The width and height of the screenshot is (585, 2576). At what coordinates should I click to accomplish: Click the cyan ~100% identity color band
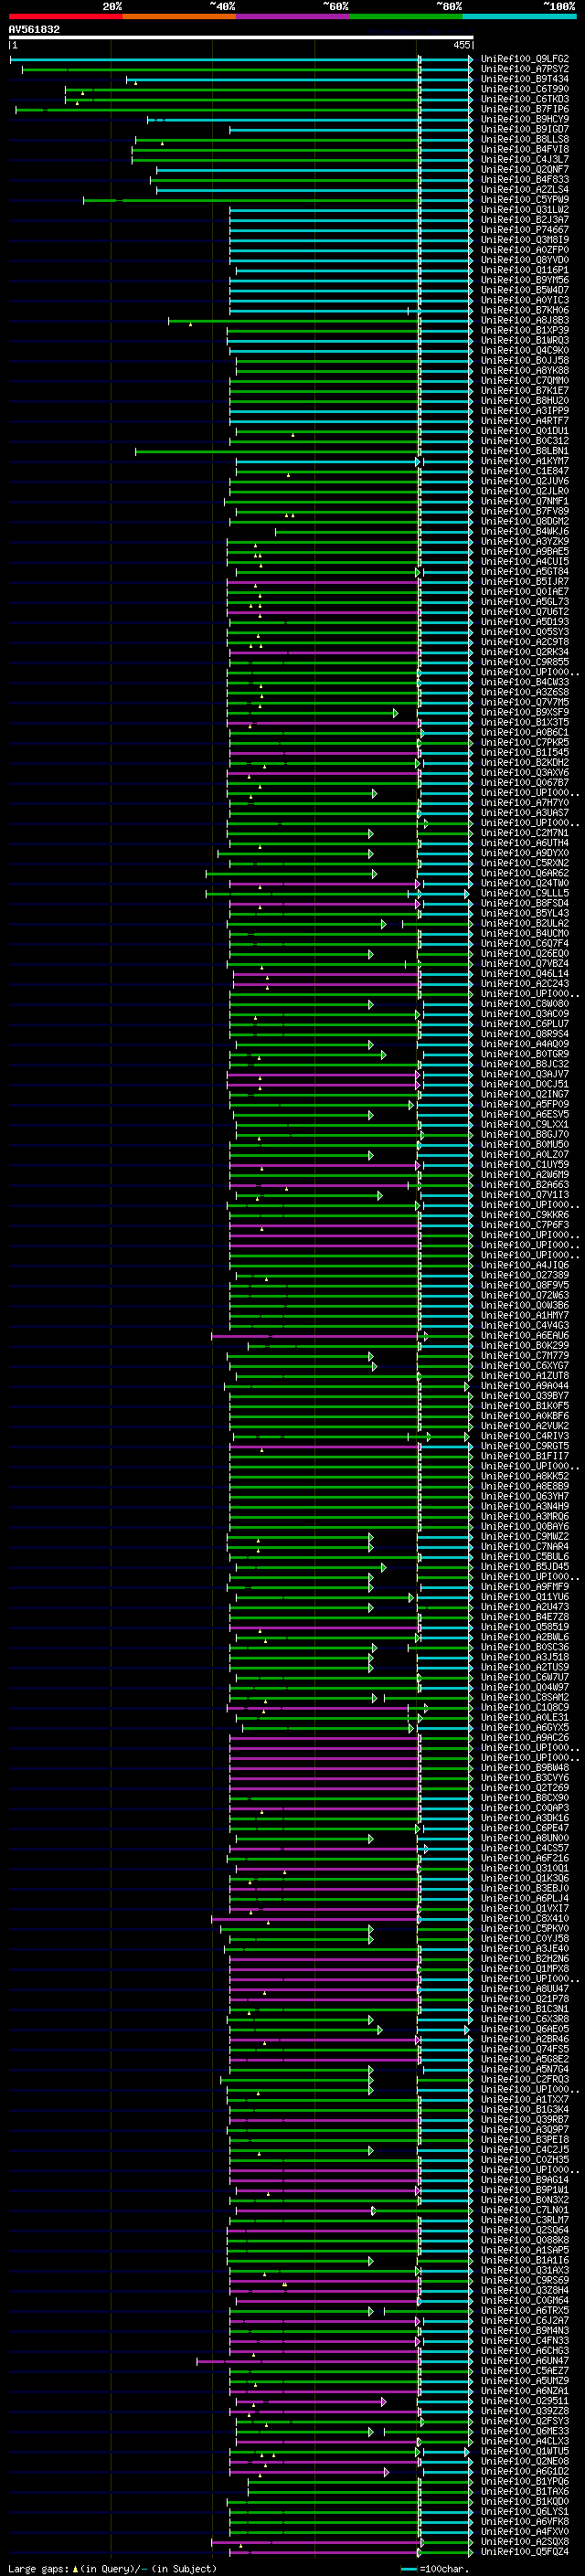point(519,17)
